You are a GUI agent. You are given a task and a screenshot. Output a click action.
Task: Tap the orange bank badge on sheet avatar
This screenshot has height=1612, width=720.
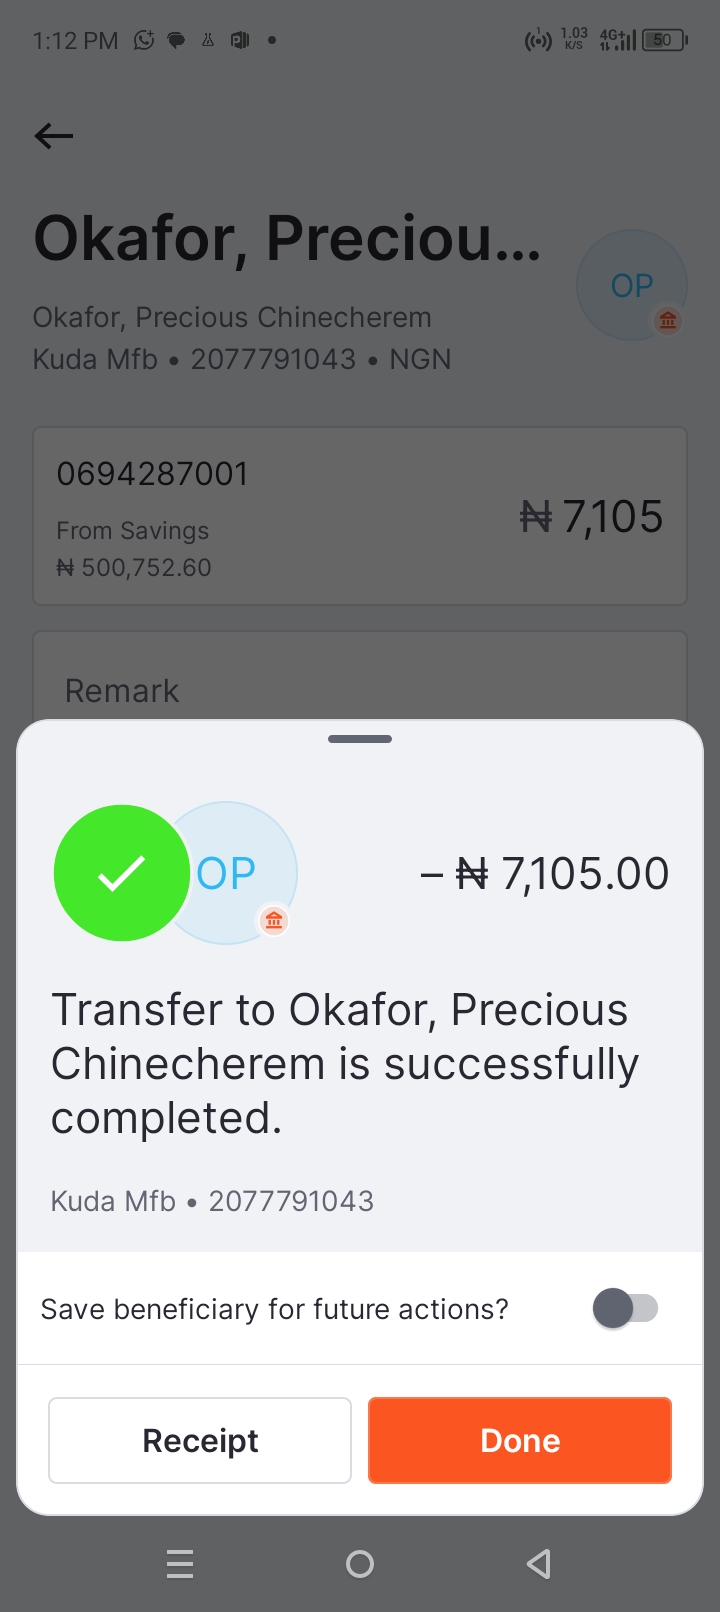tap(274, 920)
